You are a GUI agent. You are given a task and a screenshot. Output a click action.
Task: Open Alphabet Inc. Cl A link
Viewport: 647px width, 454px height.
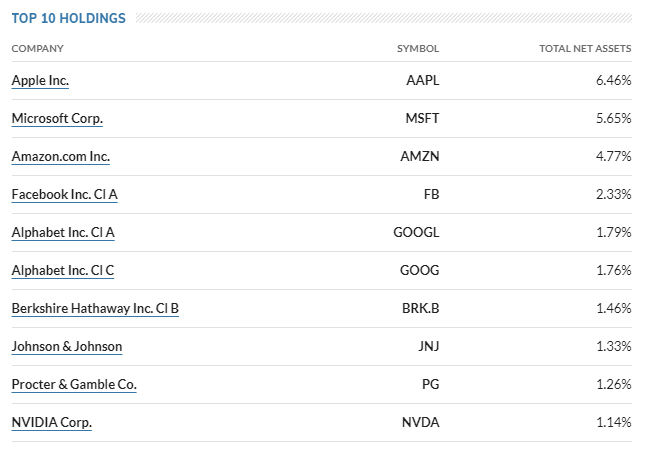click(63, 232)
